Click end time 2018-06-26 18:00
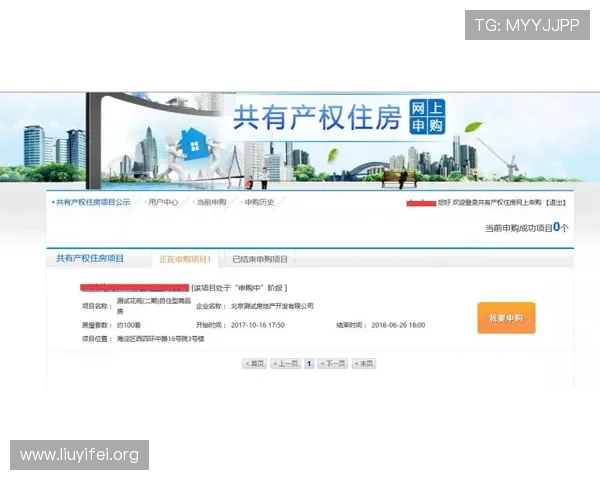600x480 pixels. (398, 325)
